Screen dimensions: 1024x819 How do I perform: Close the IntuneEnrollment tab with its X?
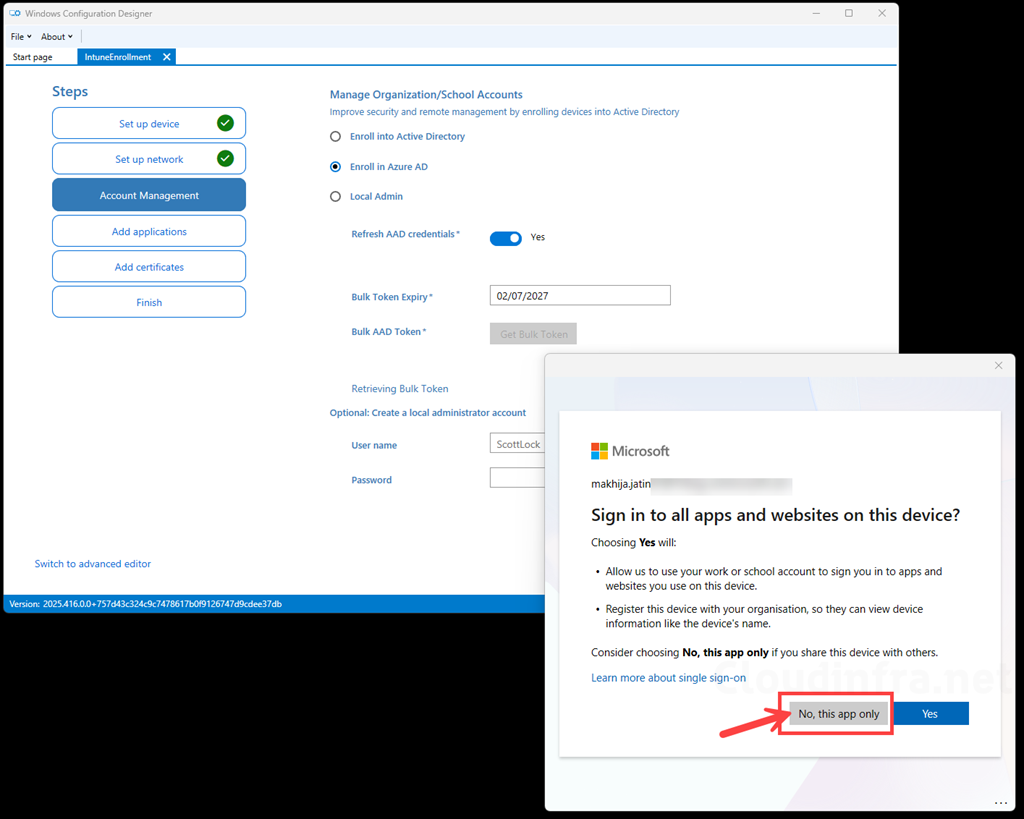(167, 57)
